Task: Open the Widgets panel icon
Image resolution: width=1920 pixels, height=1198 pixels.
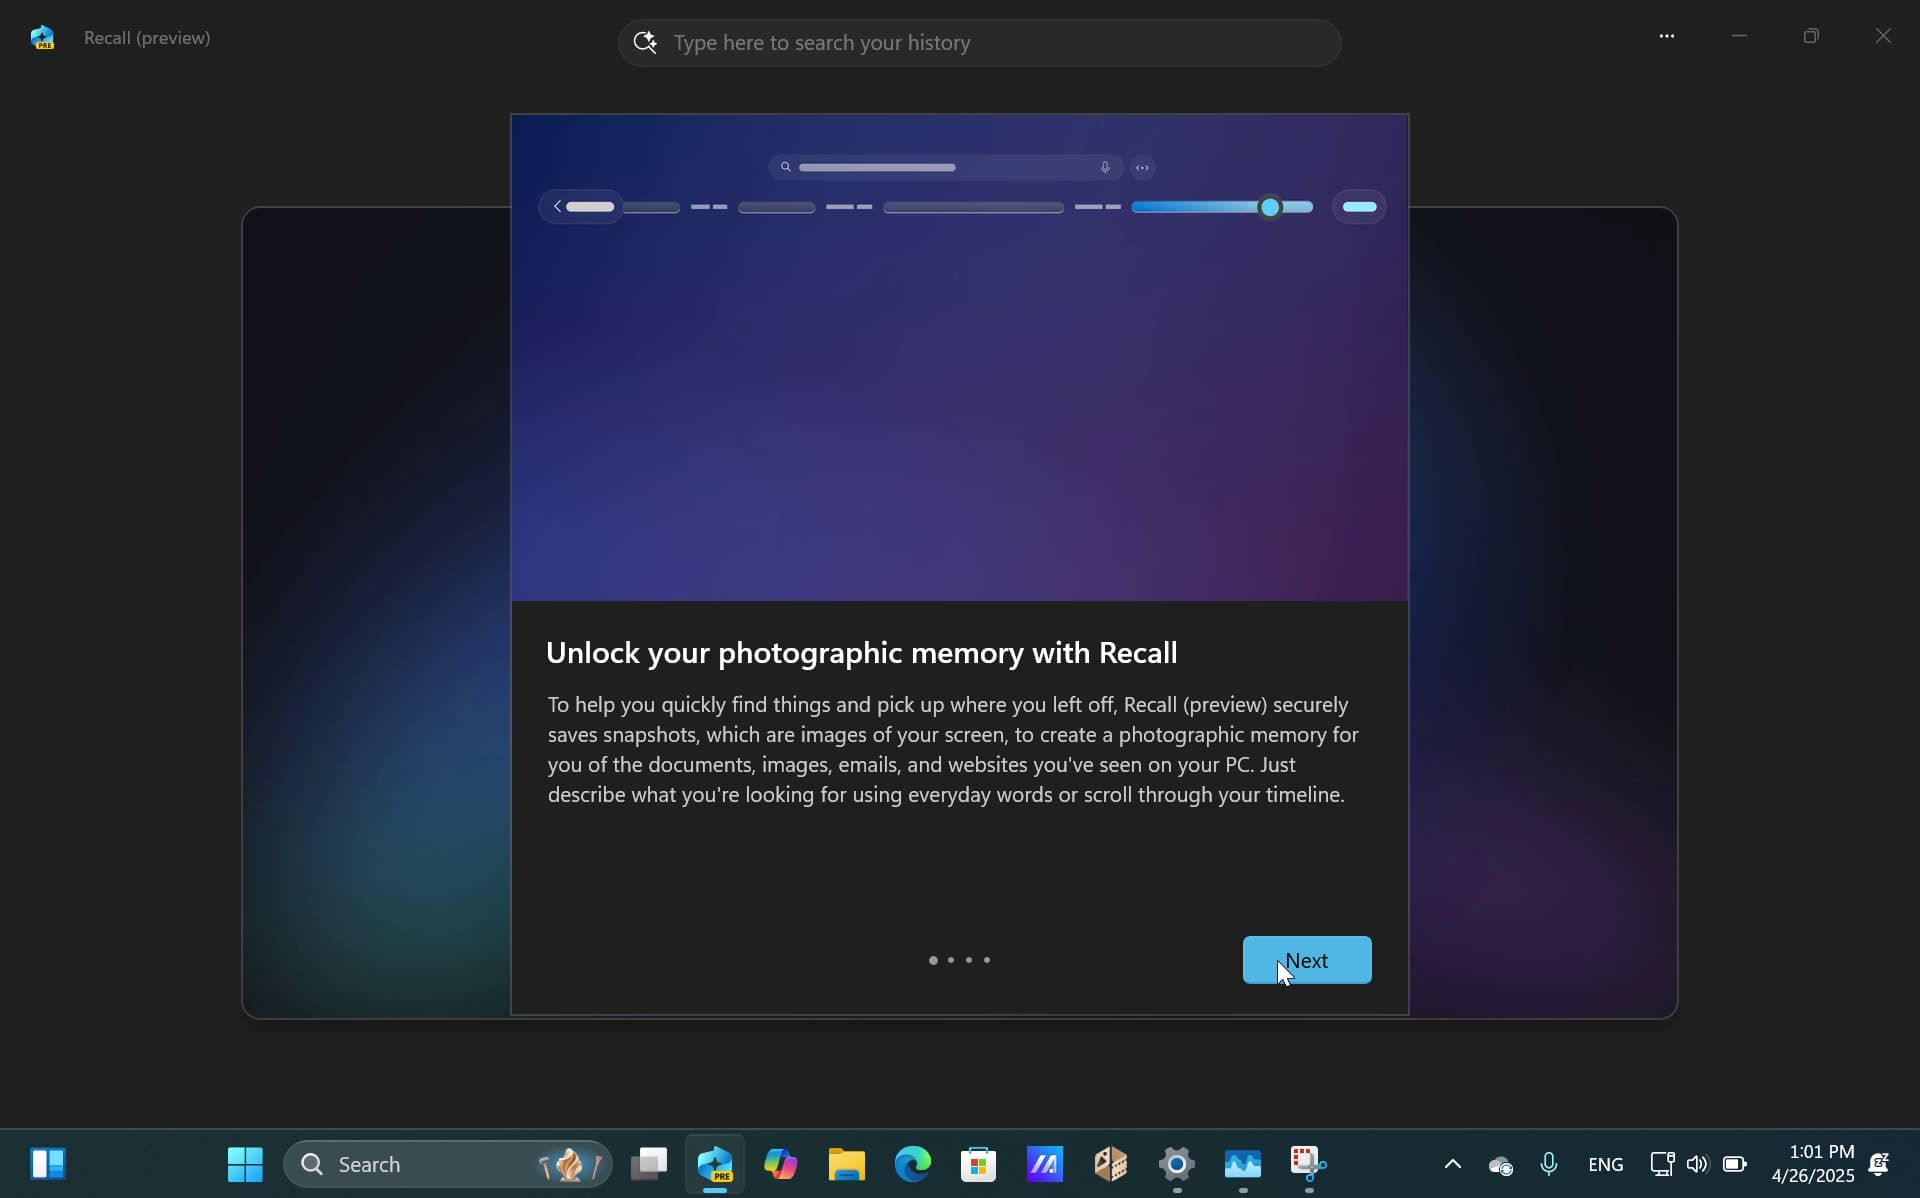Action: coord(47,1164)
